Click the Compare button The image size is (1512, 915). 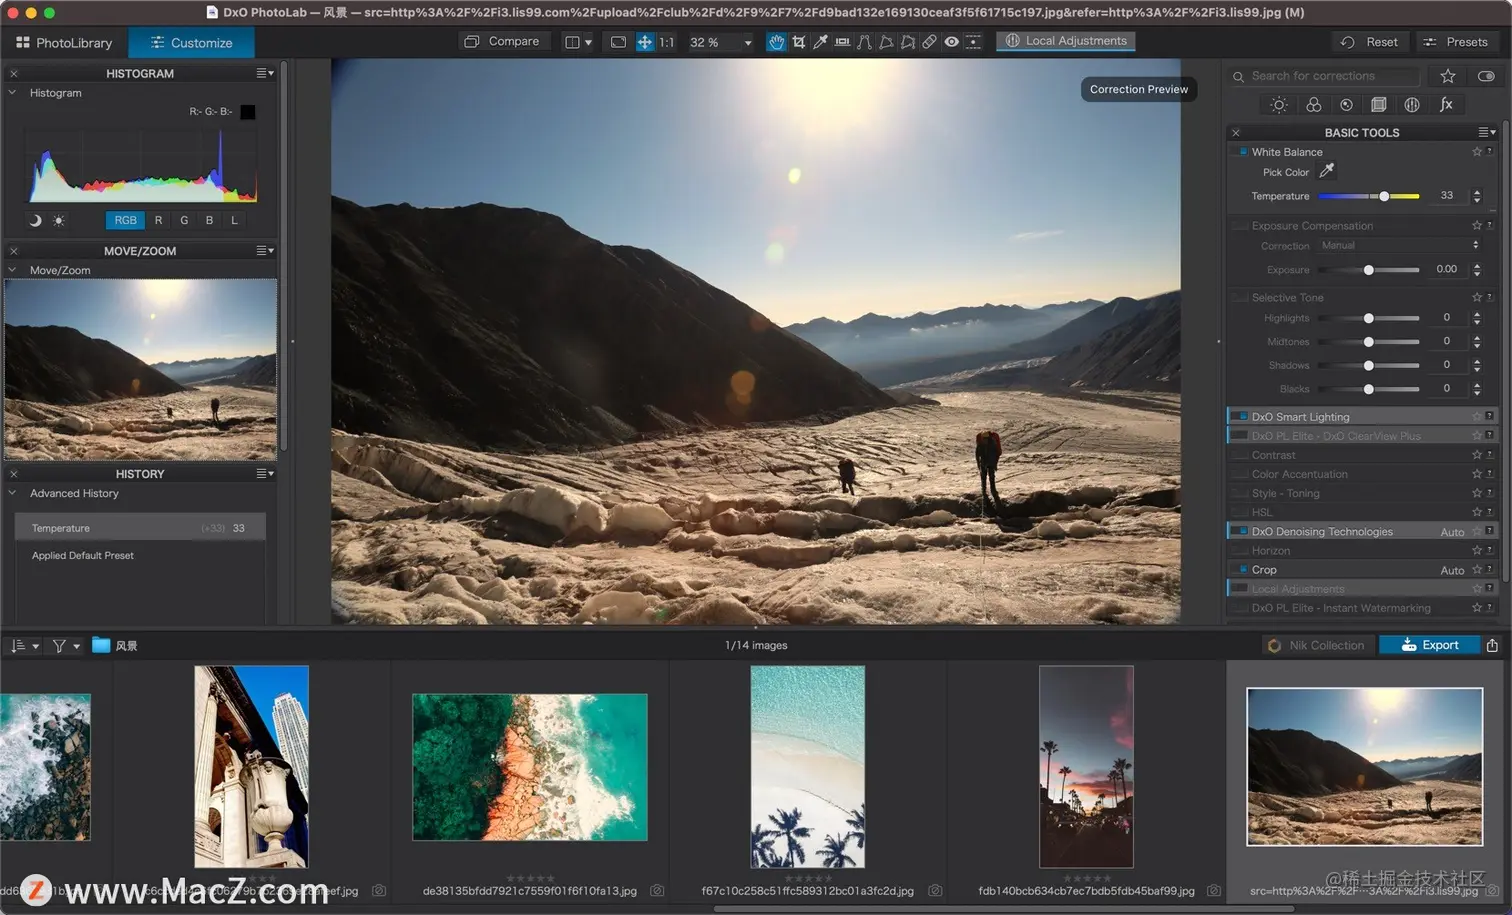pyautogui.click(x=503, y=41)
